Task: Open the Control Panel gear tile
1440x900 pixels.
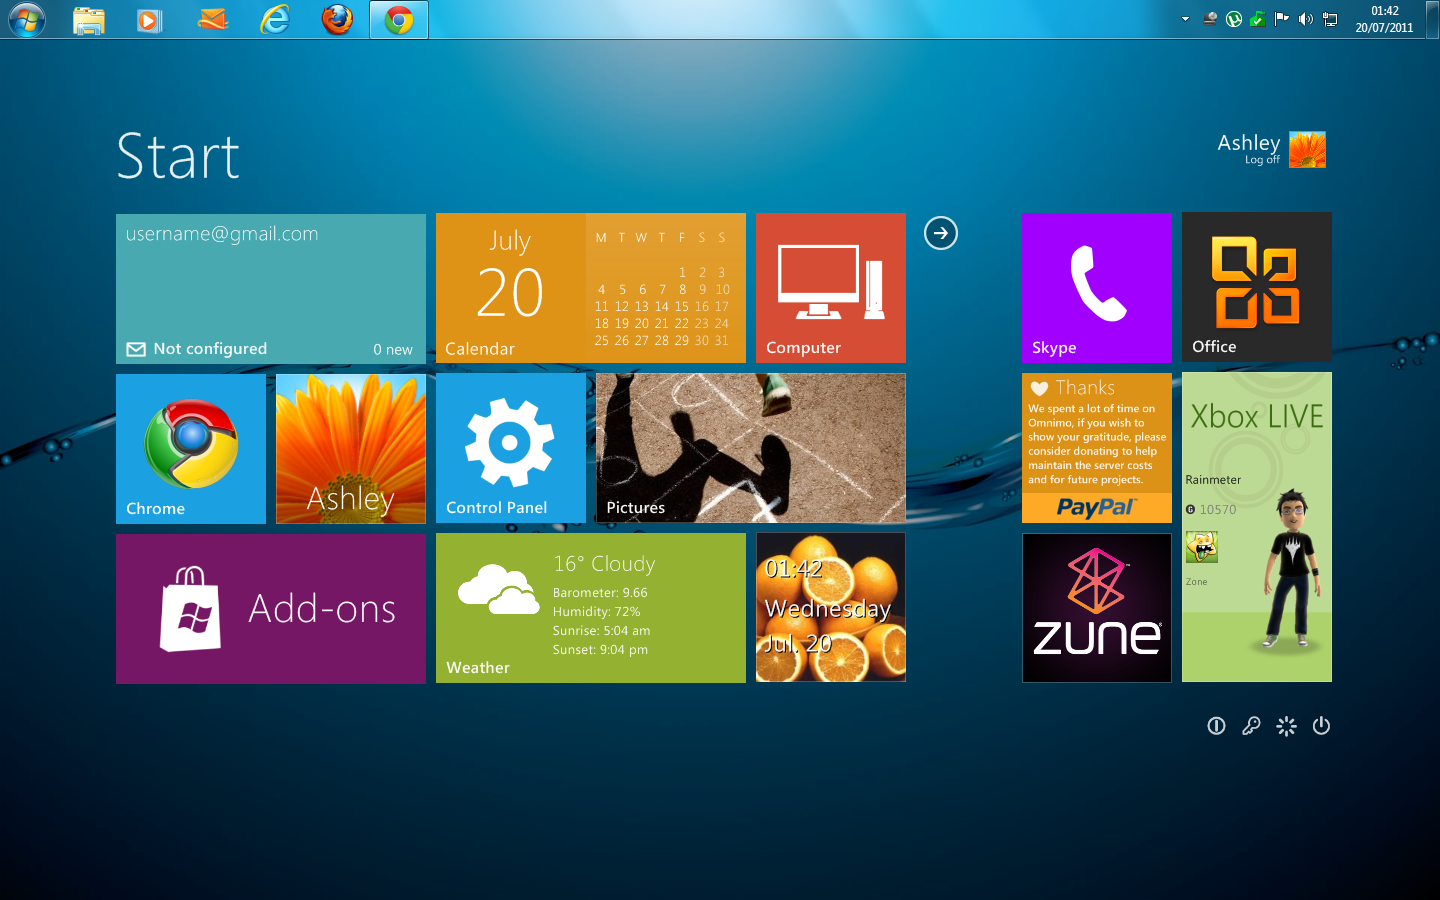Action: click(x=511, y=448)
